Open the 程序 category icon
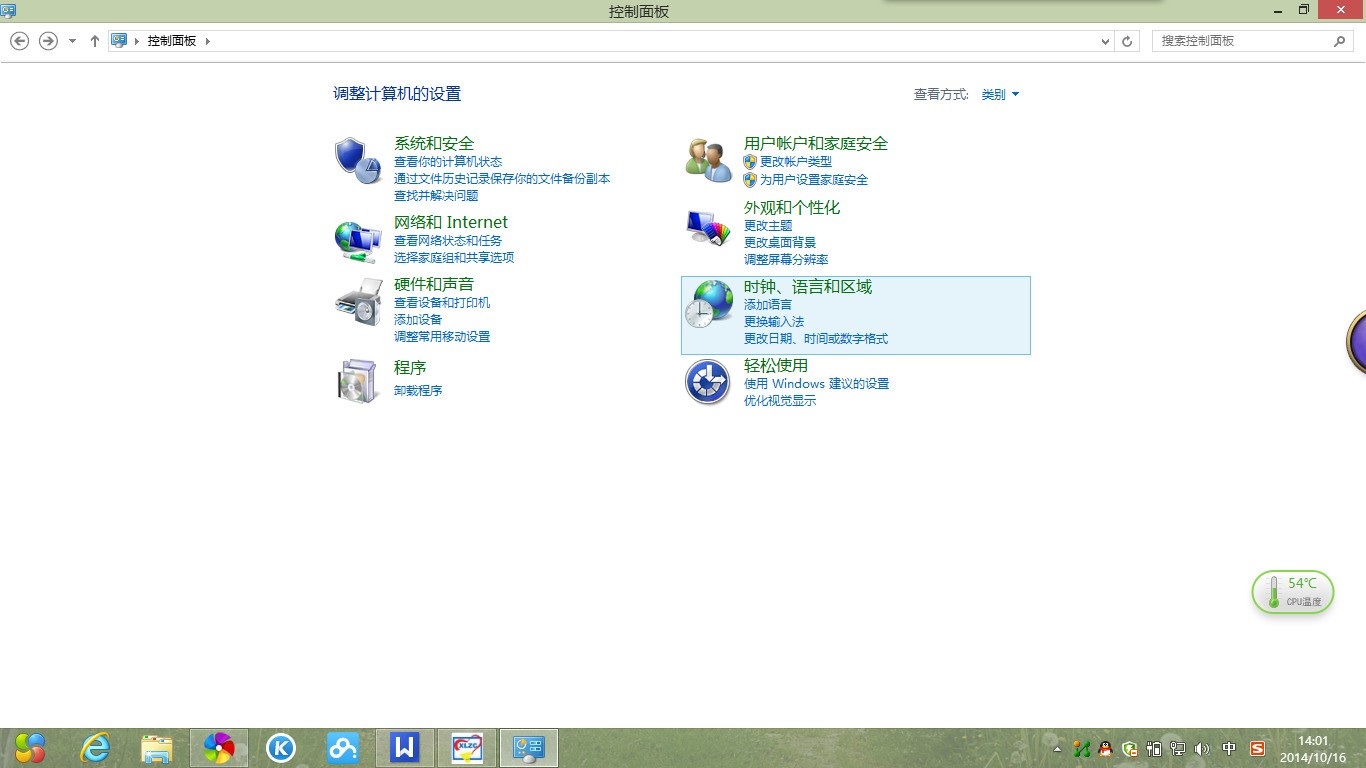The width and height of the screenshot is (1366, 768). point(358,380)
